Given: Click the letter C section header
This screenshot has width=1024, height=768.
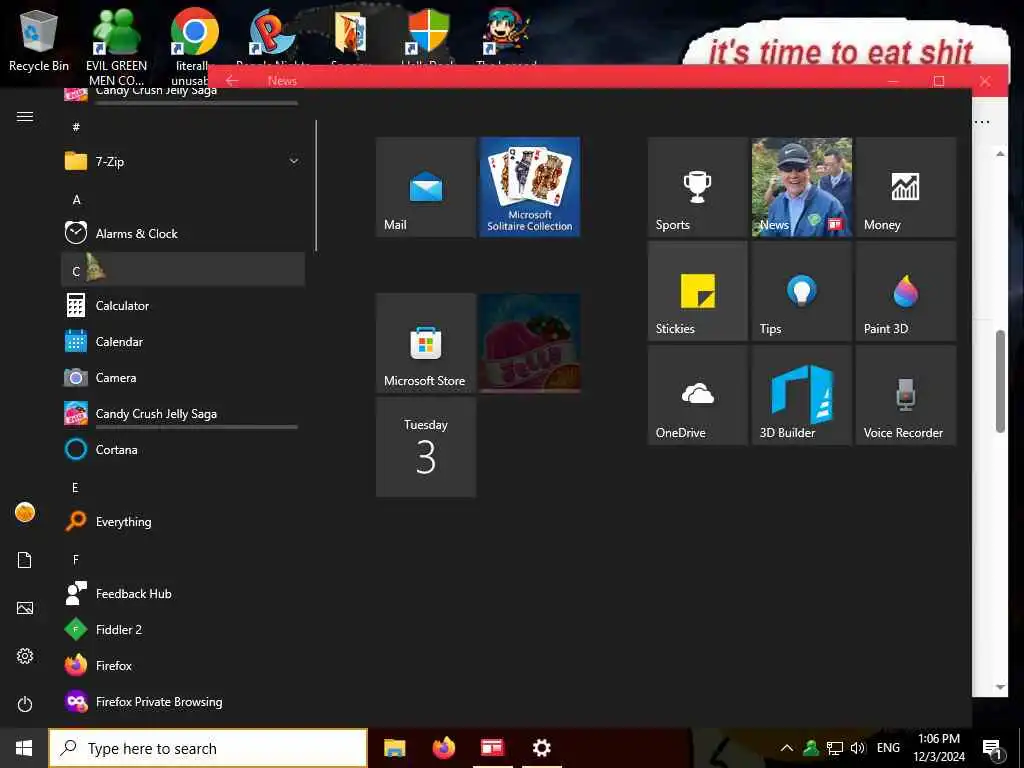Looking at the screenshot, I should click(x=183, y=269).
